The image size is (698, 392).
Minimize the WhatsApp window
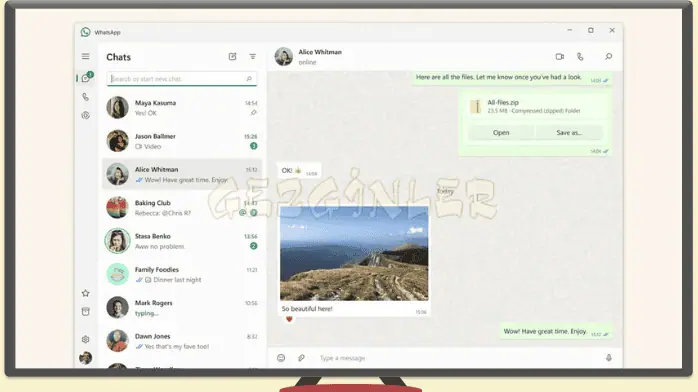click(x=569, y=30)
